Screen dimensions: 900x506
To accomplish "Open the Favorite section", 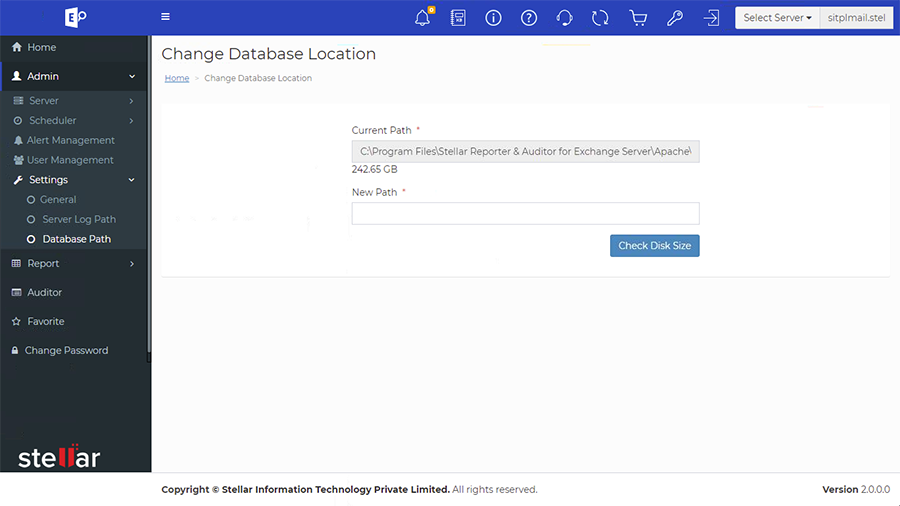I will click(x=45, y=321).
